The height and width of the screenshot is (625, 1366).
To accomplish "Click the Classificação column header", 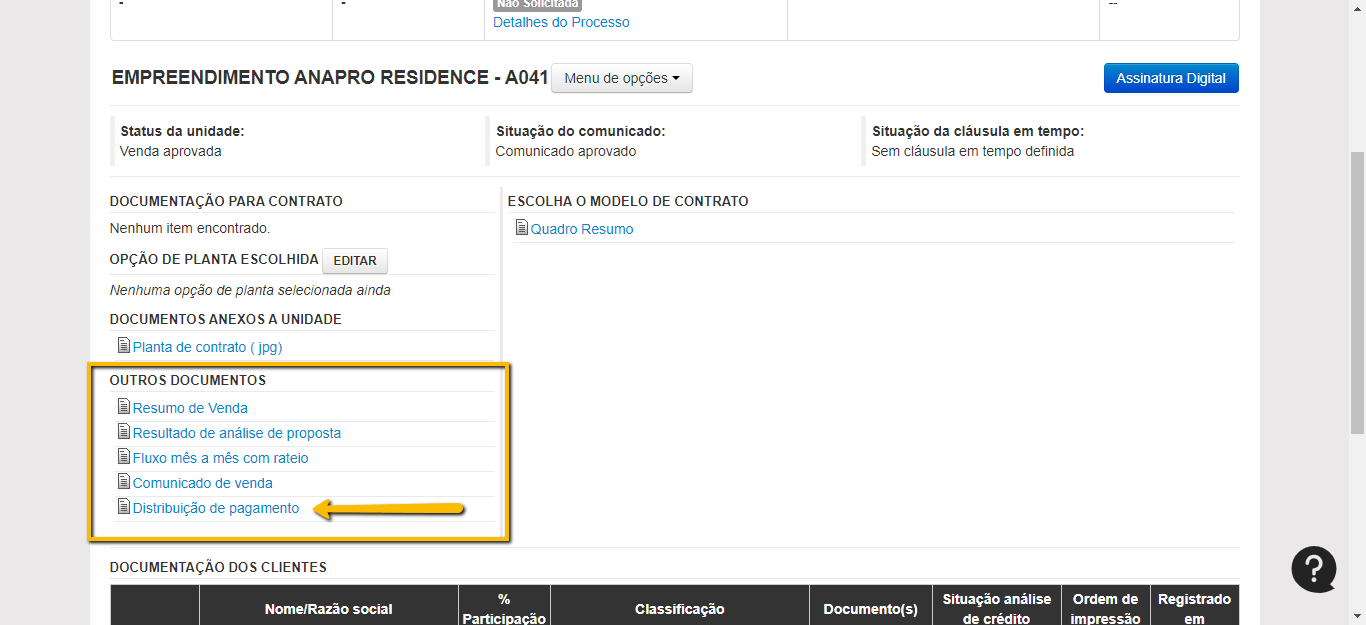I will coord(679,609).
